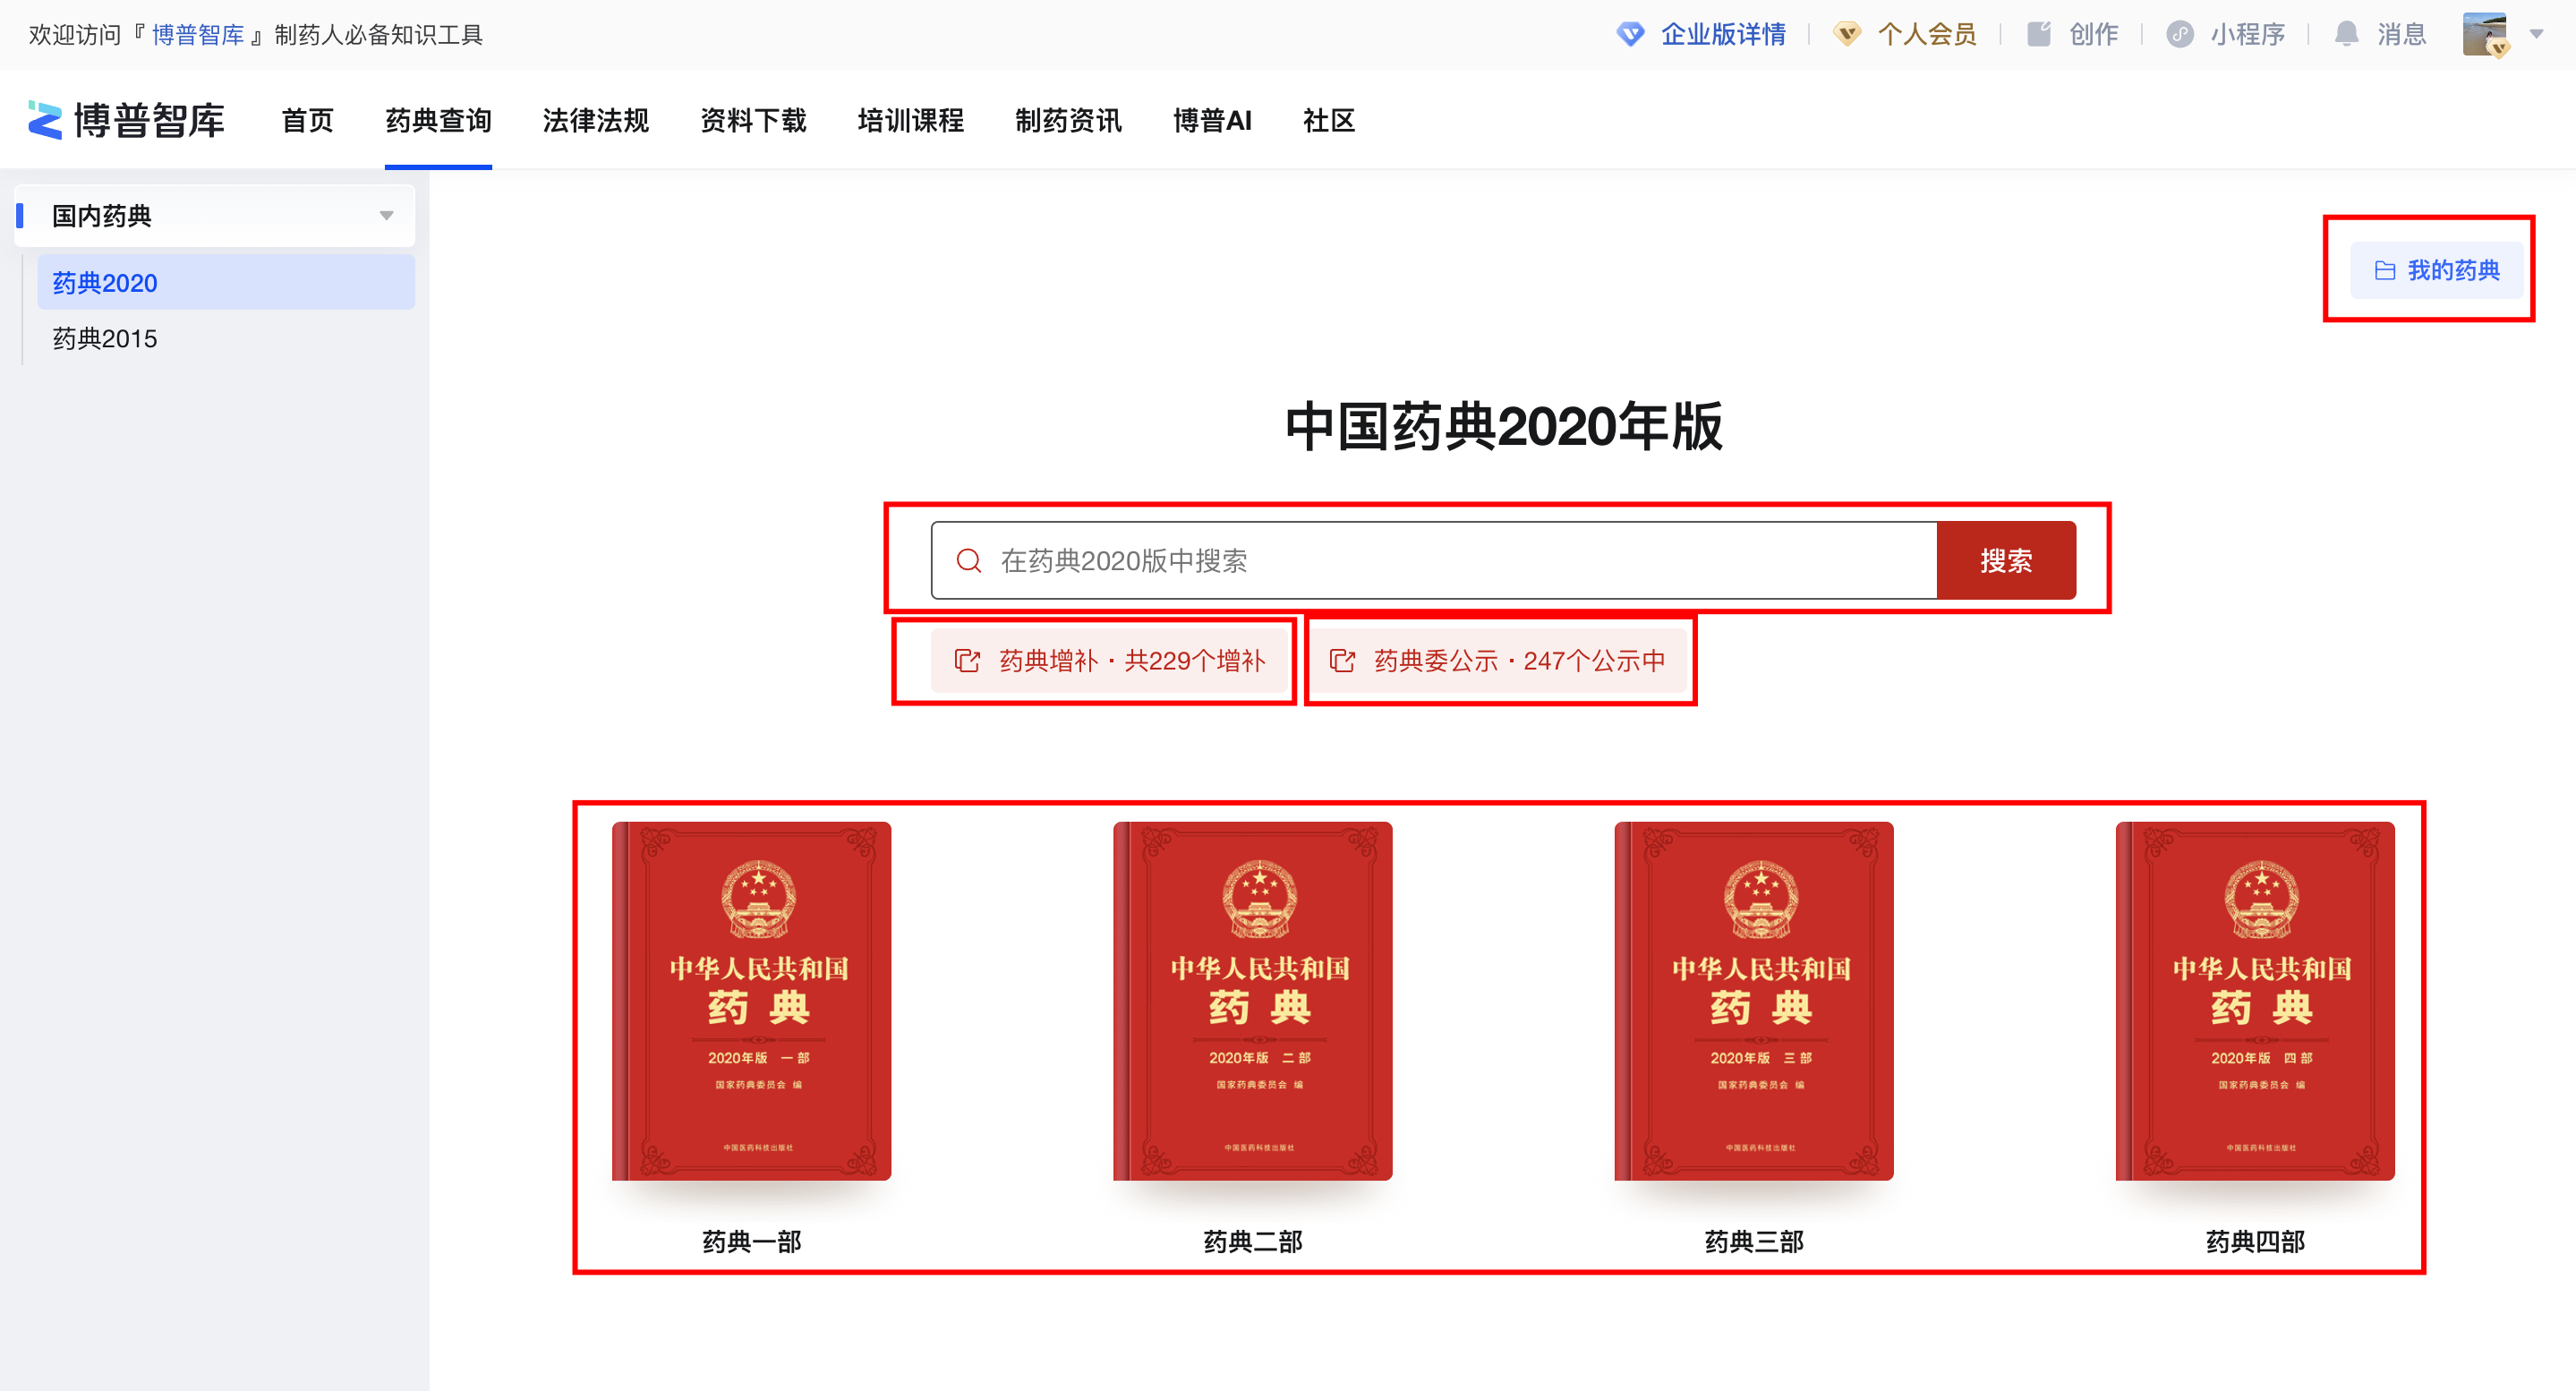Viewport: 2576px width, 1391px height.
Task: Select 药典2015 in the sidebar
Action: pos(226,338)
